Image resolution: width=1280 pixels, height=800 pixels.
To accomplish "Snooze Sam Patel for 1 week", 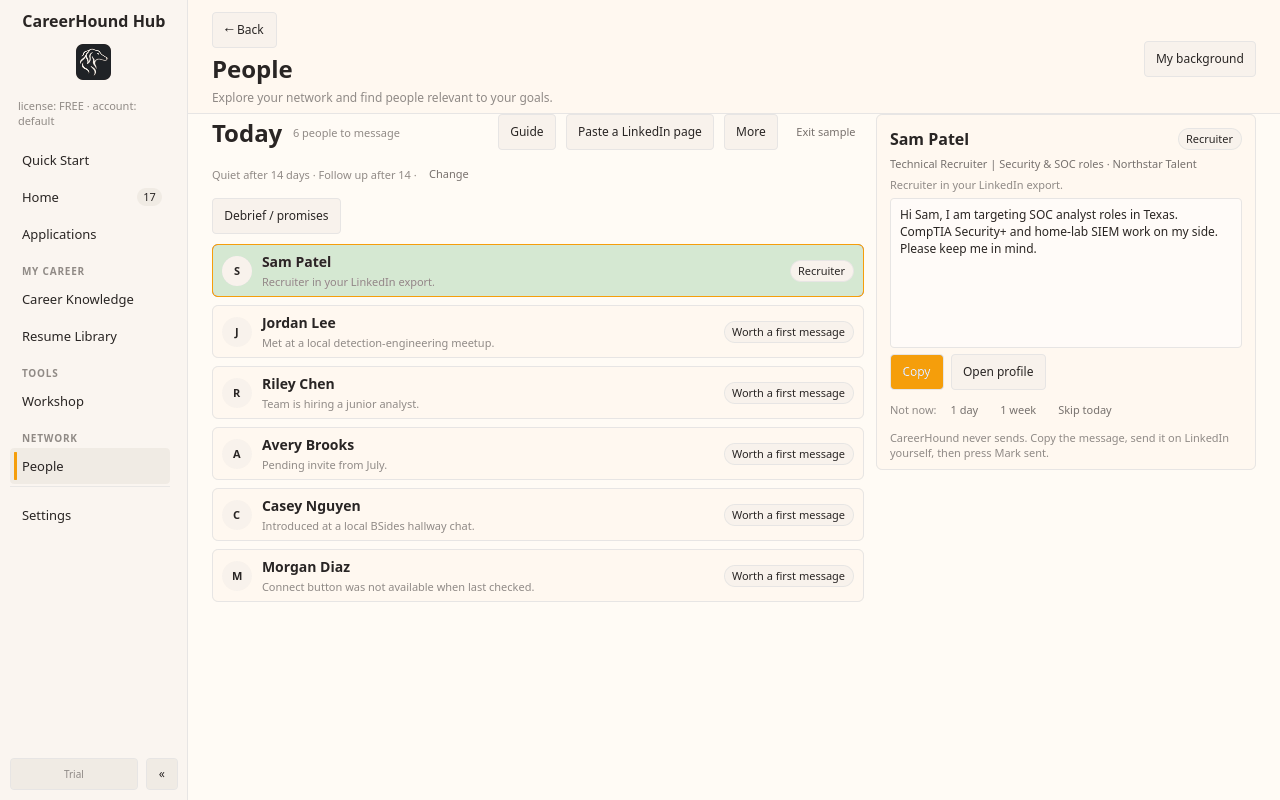I will click(x=1018, y=410).
